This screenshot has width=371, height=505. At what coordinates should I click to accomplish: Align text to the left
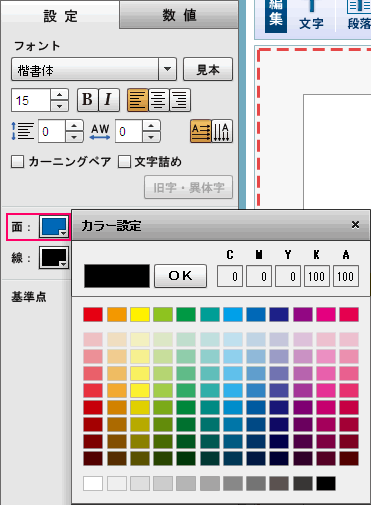[138, 100]
